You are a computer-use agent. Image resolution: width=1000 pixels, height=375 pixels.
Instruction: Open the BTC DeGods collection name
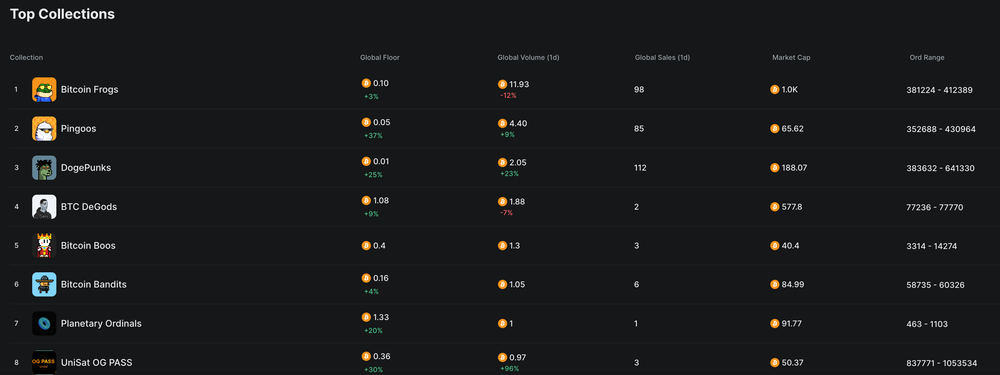coord(89,207)
